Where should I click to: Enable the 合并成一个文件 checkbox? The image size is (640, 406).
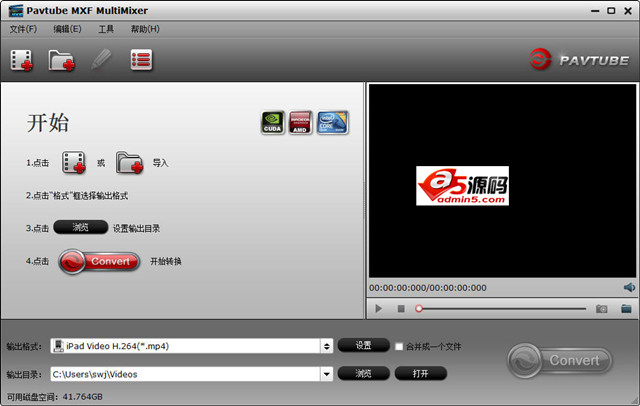[399, 346]
